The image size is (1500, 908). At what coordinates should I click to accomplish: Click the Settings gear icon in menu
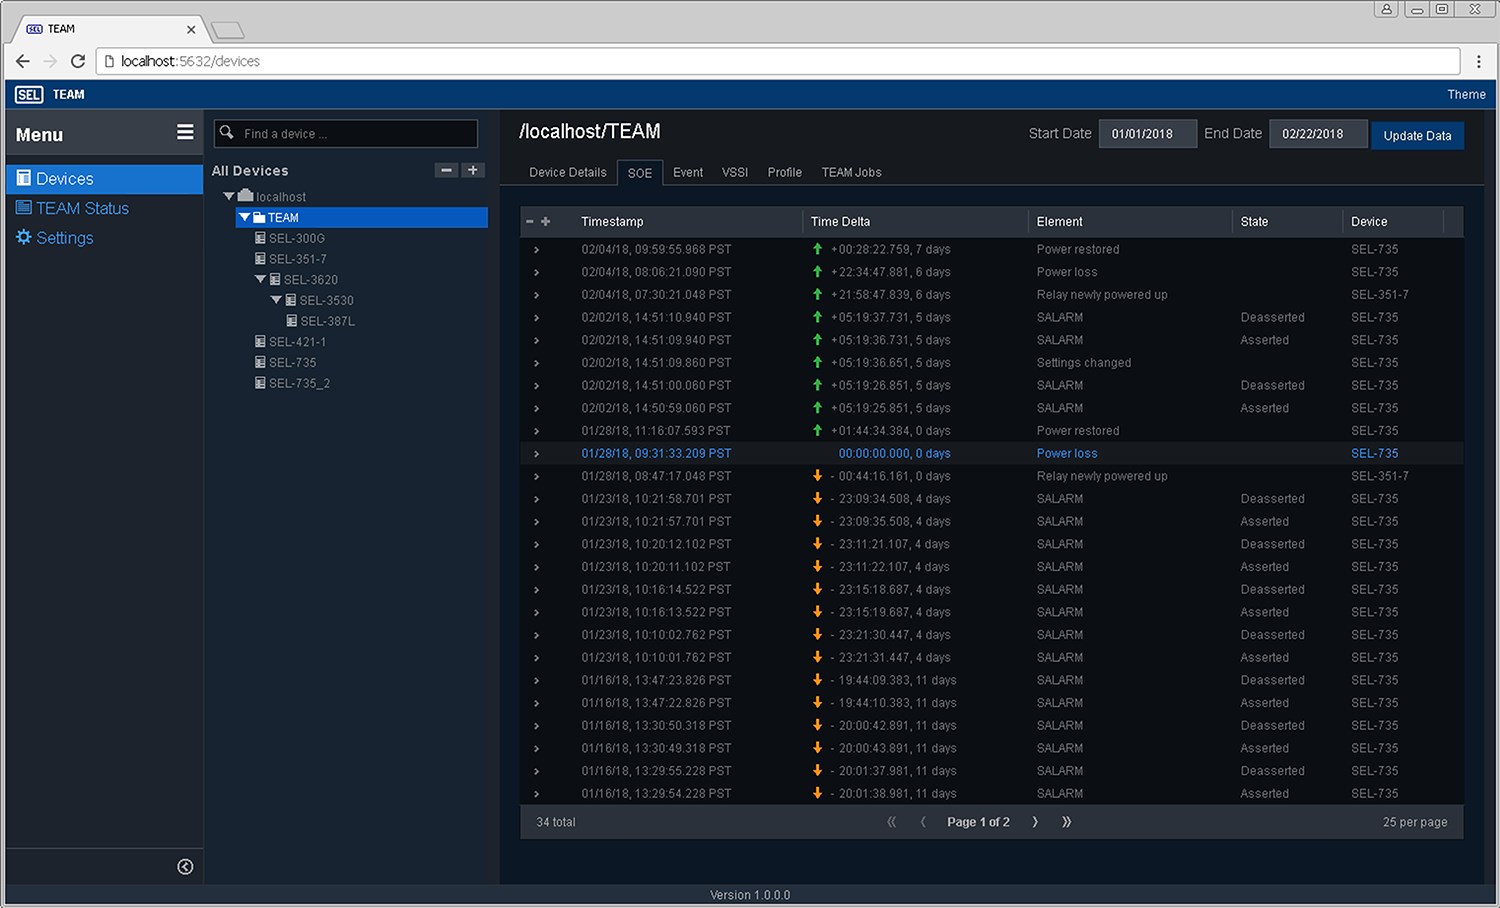click(24, 237)
